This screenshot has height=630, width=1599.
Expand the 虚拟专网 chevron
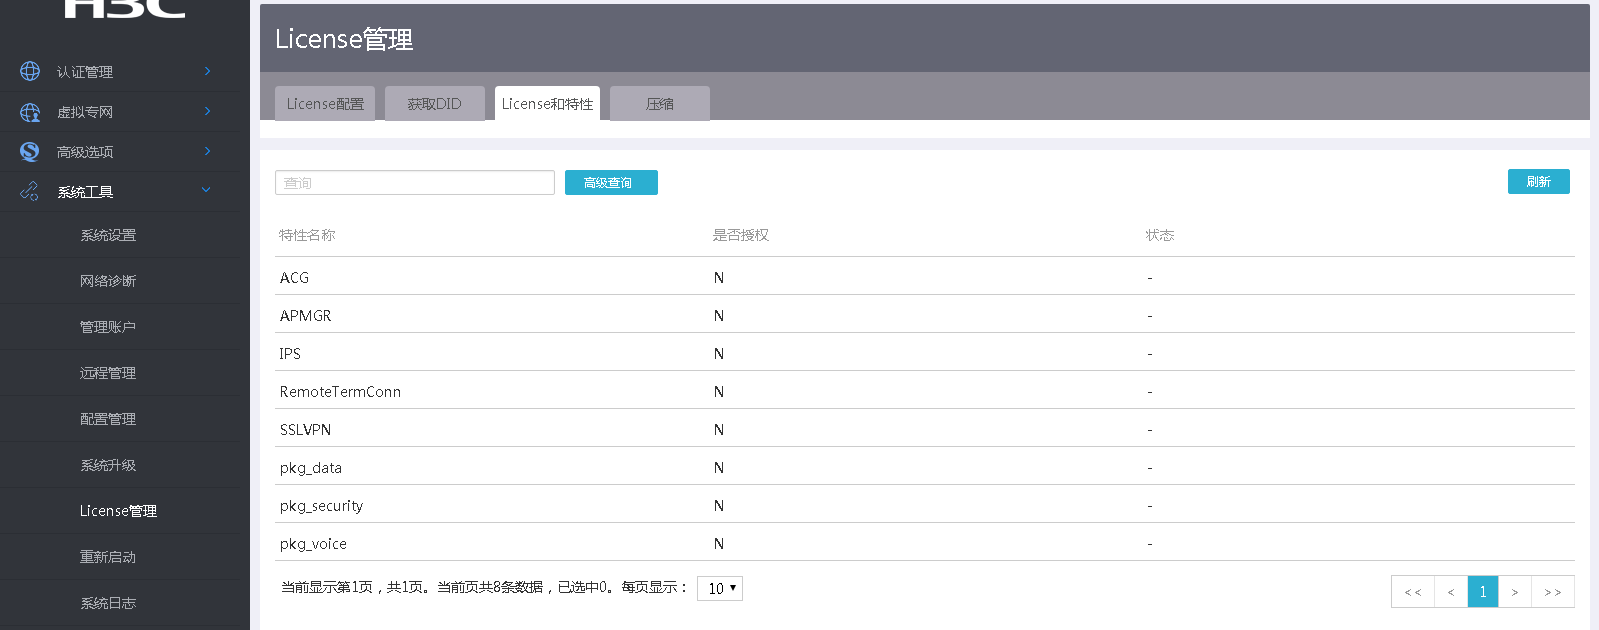point(207,111)
